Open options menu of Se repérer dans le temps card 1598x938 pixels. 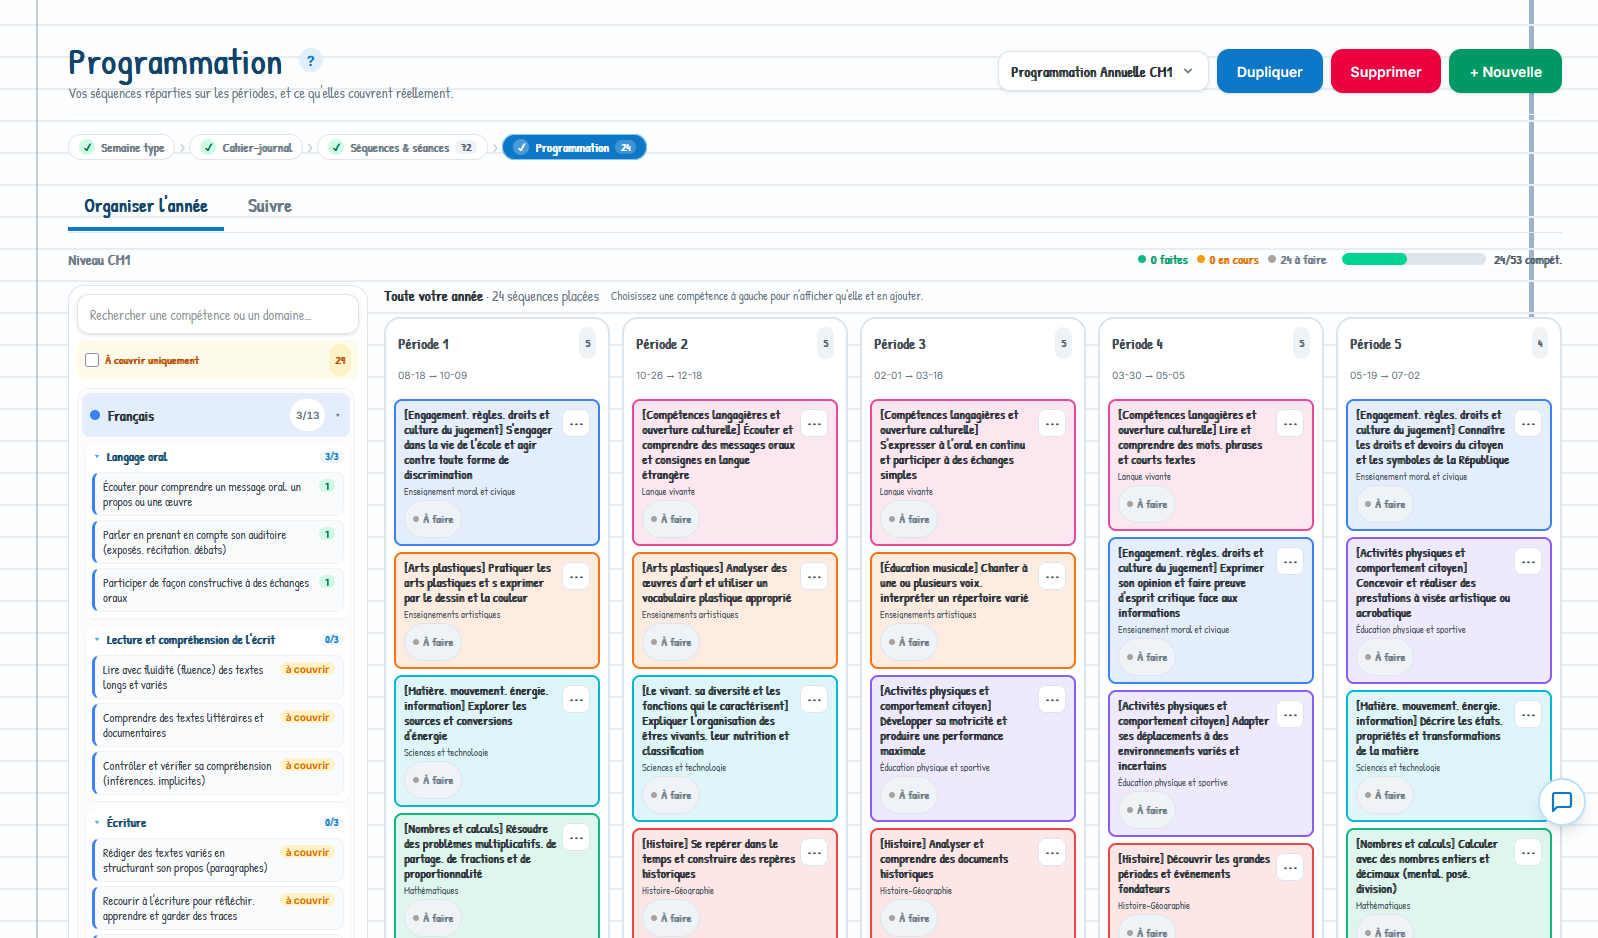coord(815,853)
